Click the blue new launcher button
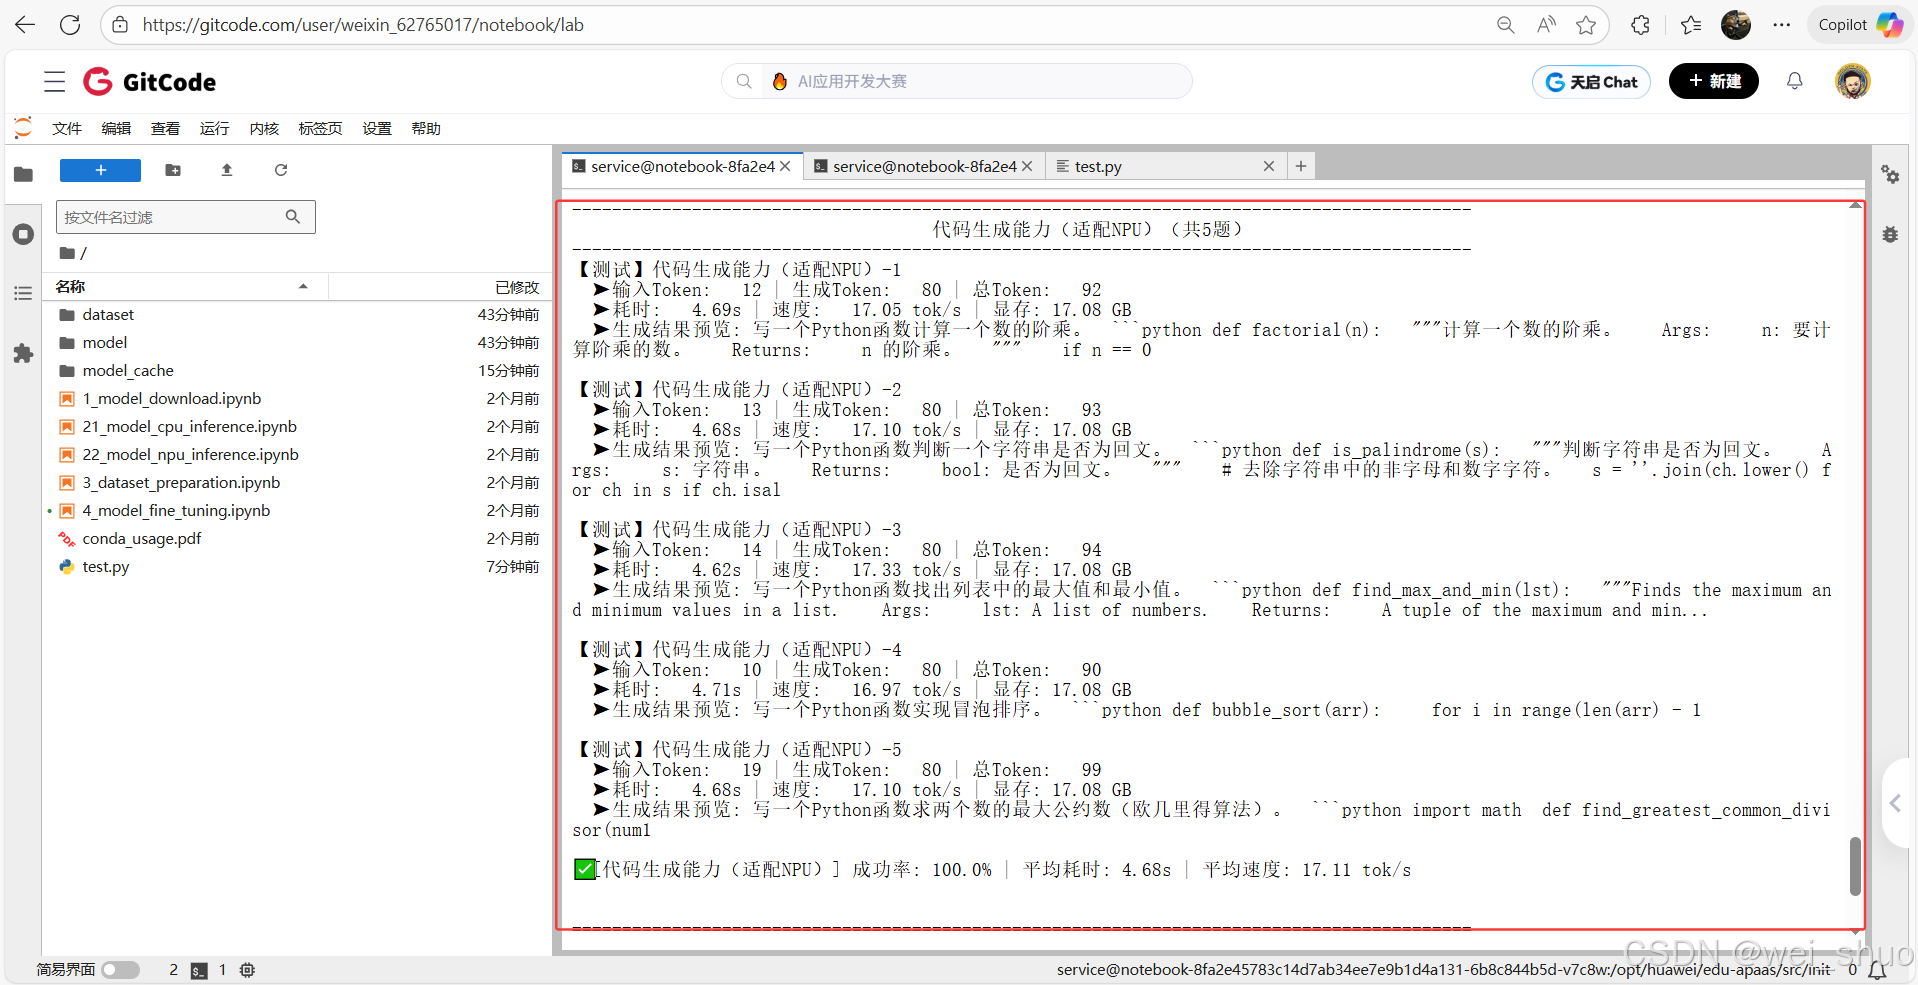 coord(100,170)
